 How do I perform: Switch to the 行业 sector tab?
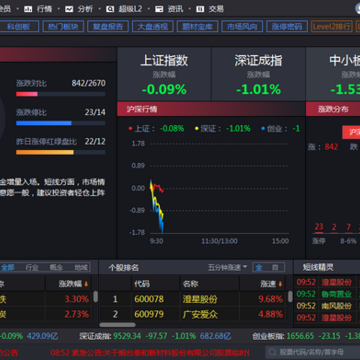pyautogui.click(x=32, y=267)
